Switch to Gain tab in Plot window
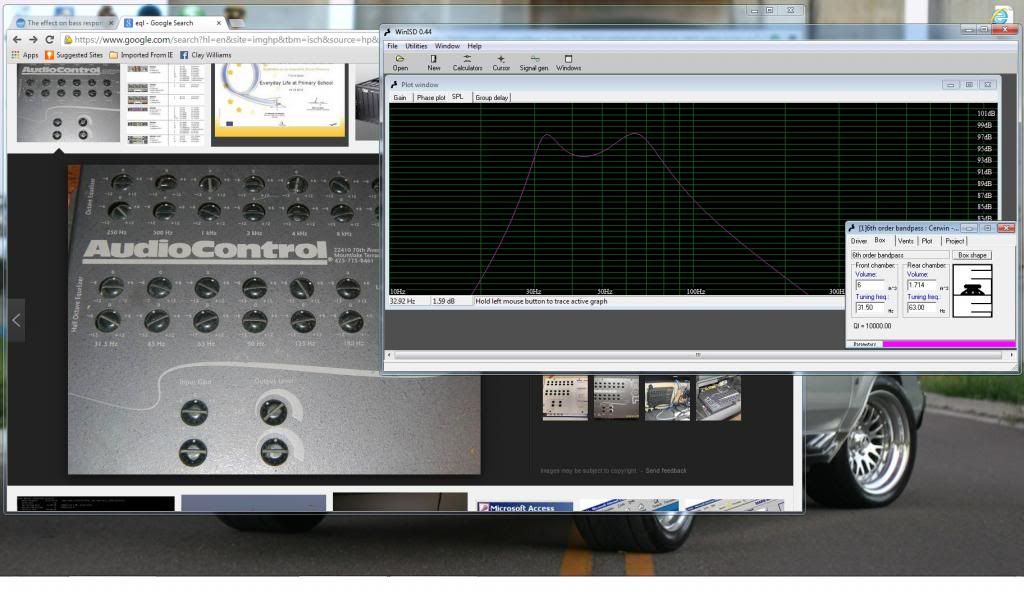The height and width of the screenshot is (596, 1024). [400, 98]
